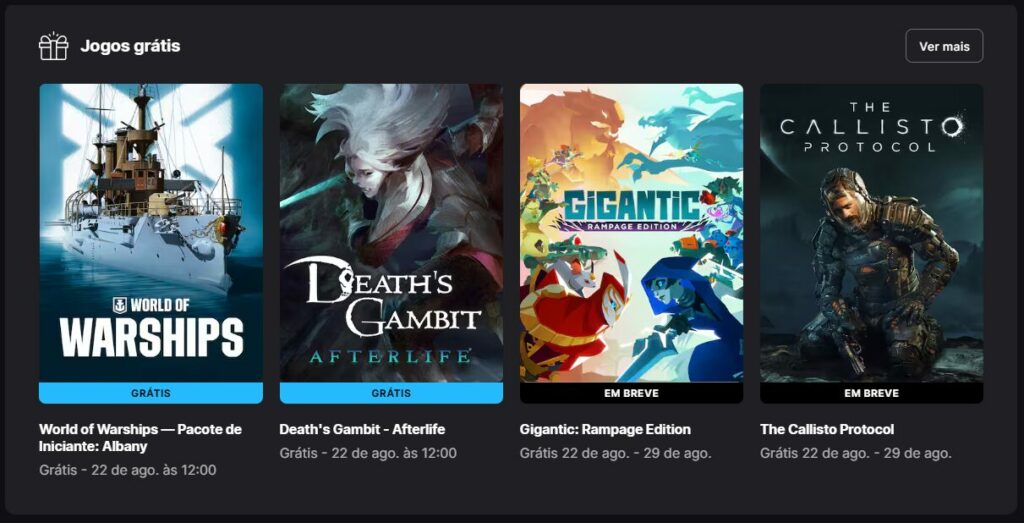Viewport: 1024px width, 523px height.
Task: Click Callisto Protocol free dates text
Action: coord(856,453)
